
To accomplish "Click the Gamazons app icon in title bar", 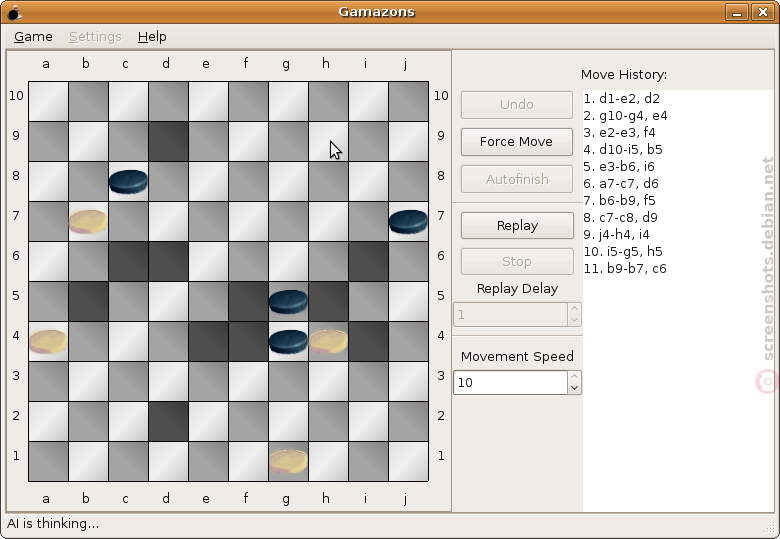I will point(15,12).
